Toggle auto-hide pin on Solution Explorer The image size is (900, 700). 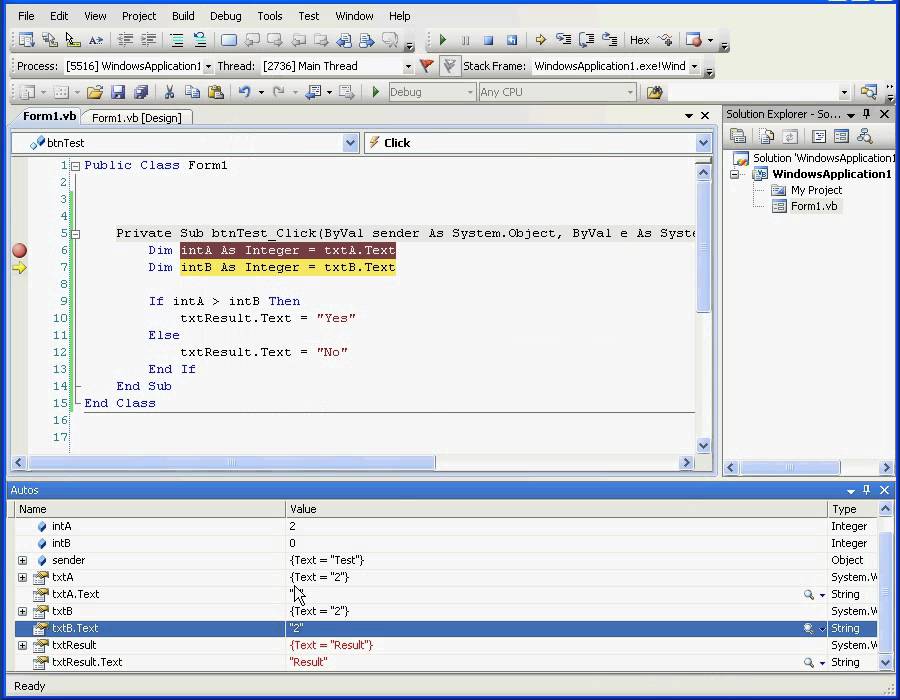pyautogui.click(x=867, y=114)
